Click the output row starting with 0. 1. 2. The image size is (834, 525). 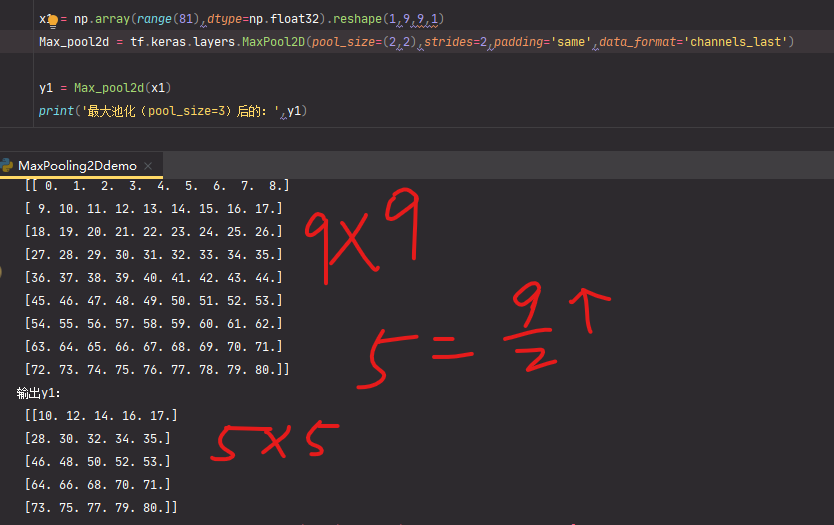pyautogui.click(x=157, y=186)
